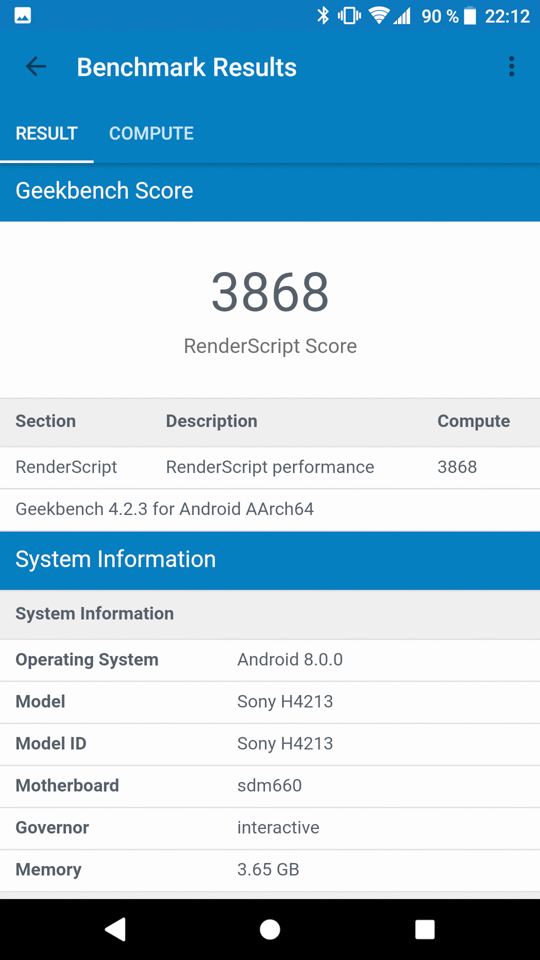Tap the Android recent apps button
This screenshot has width=540, height=960.
(424, 929)
